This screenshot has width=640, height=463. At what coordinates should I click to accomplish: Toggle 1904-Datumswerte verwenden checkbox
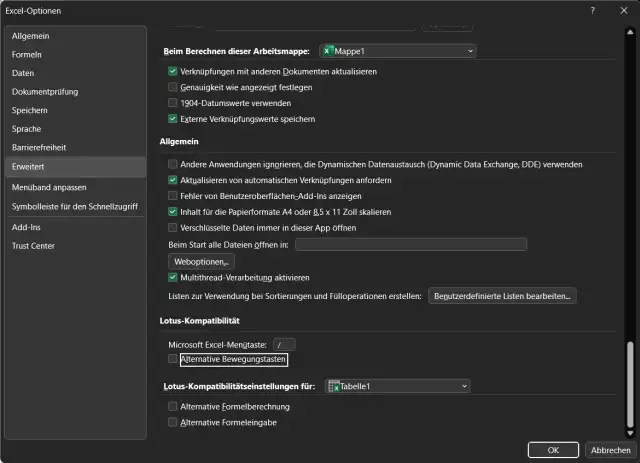point(173,103)
